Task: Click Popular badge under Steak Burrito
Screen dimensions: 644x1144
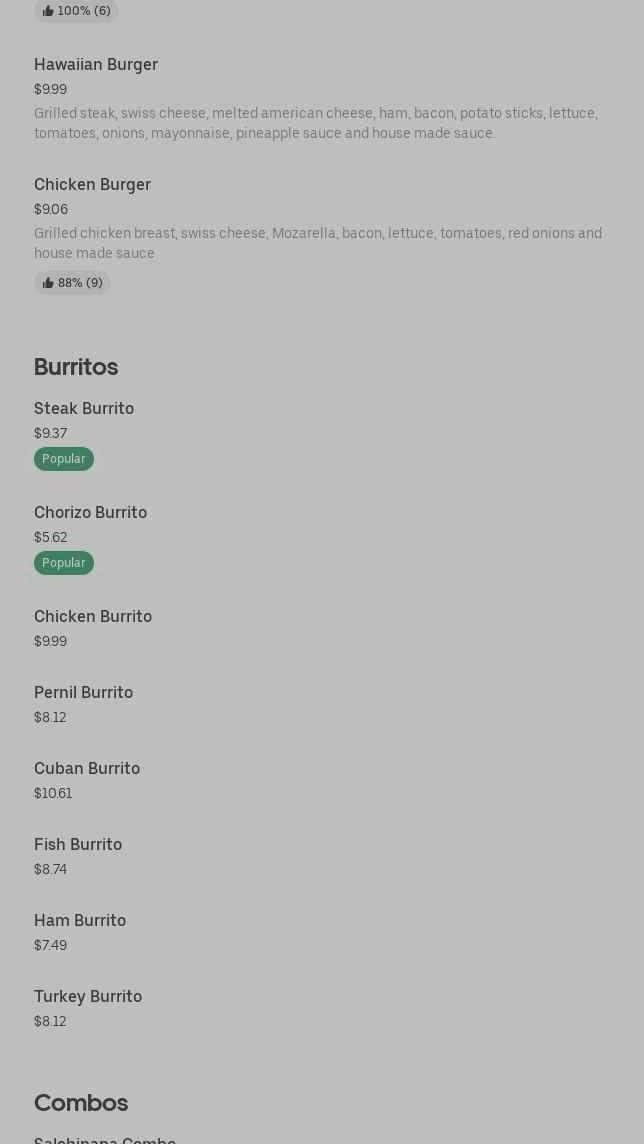Action: 64,459
